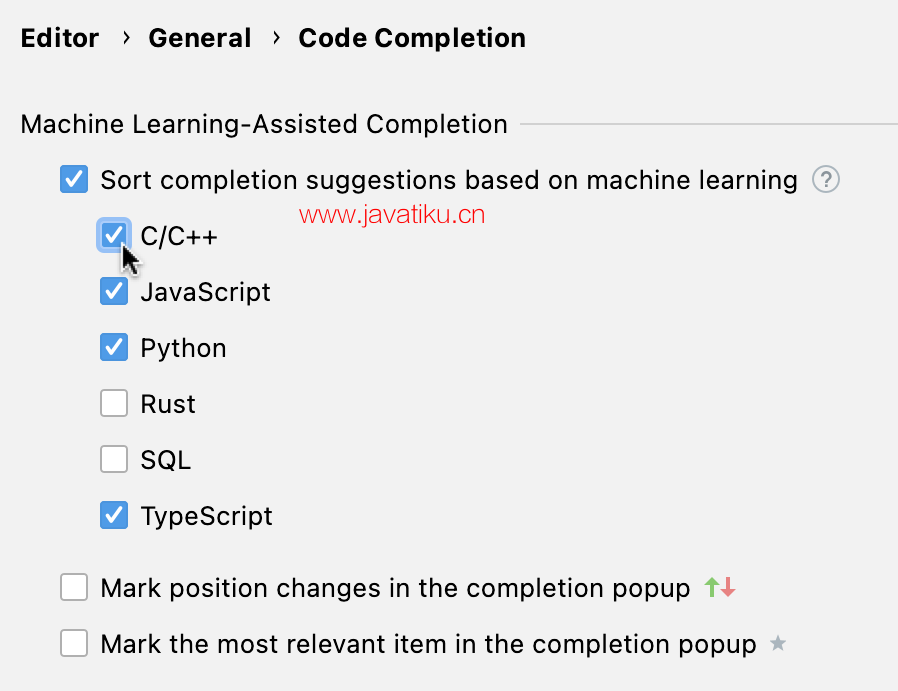This screenshot has height=691, width=898.
Task: Uncheck the C/C++ checkbox
Action: (x=114, y=236)
